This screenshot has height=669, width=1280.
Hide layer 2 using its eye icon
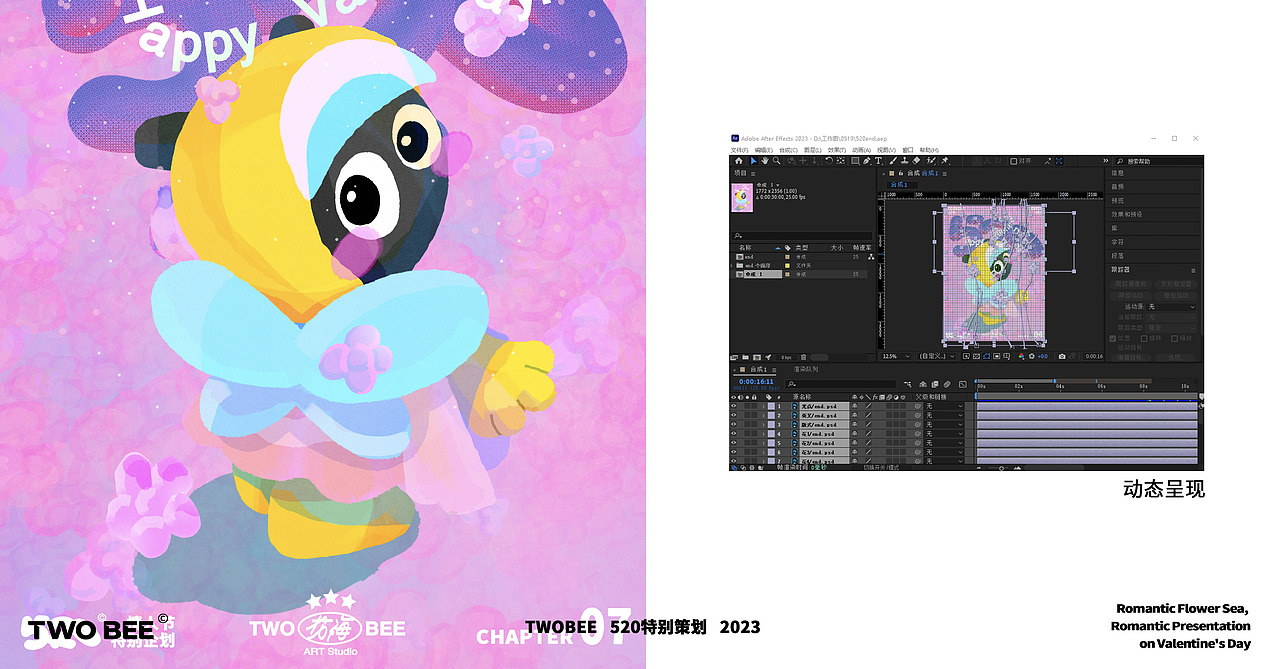733,415
